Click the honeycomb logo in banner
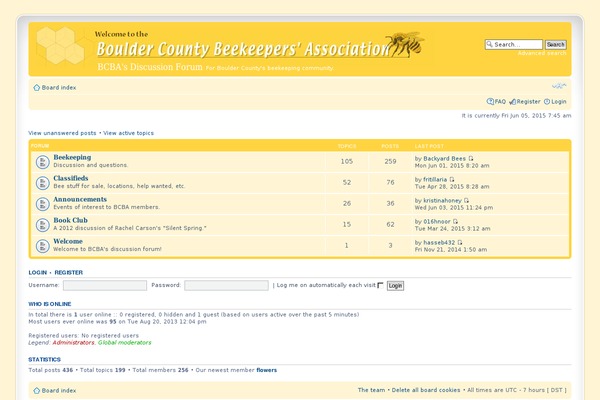This screenshot has width=600, height=400. 60,46
